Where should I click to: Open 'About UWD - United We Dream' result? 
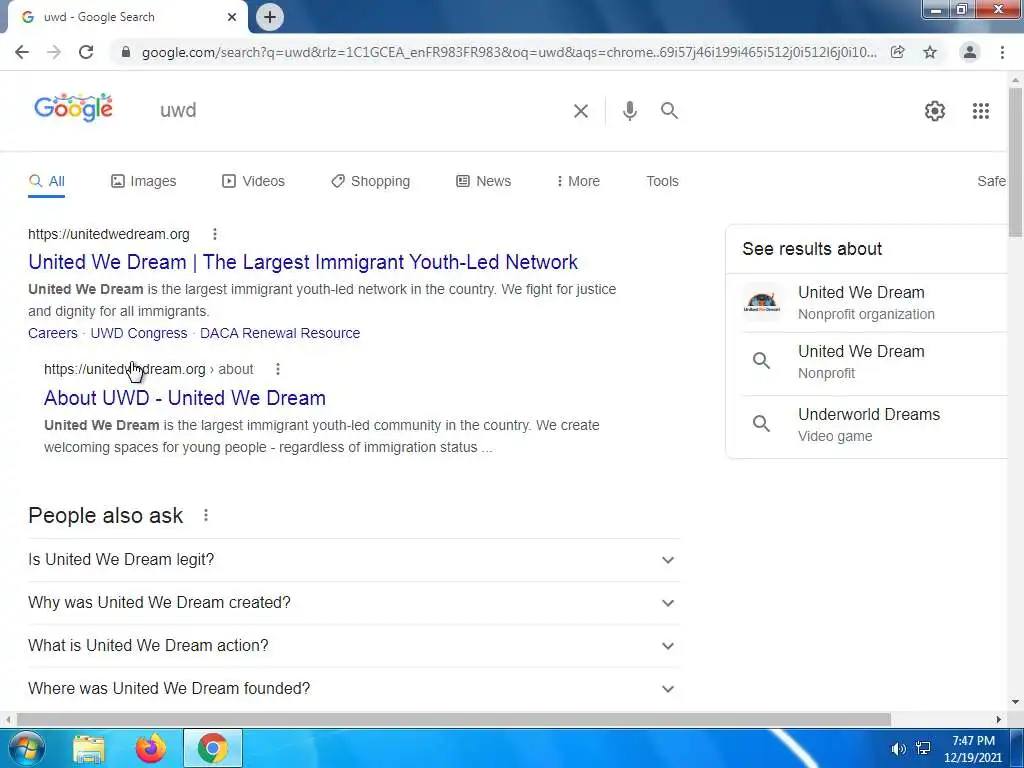(185, 398)
